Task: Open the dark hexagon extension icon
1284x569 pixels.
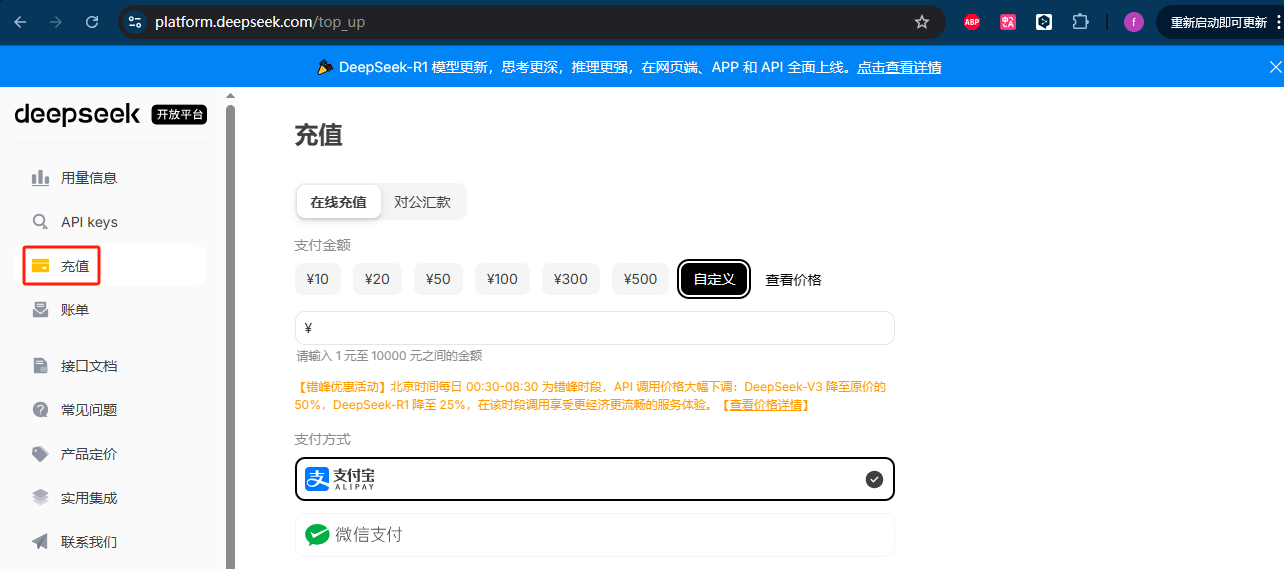Action: coord(1044,22)
